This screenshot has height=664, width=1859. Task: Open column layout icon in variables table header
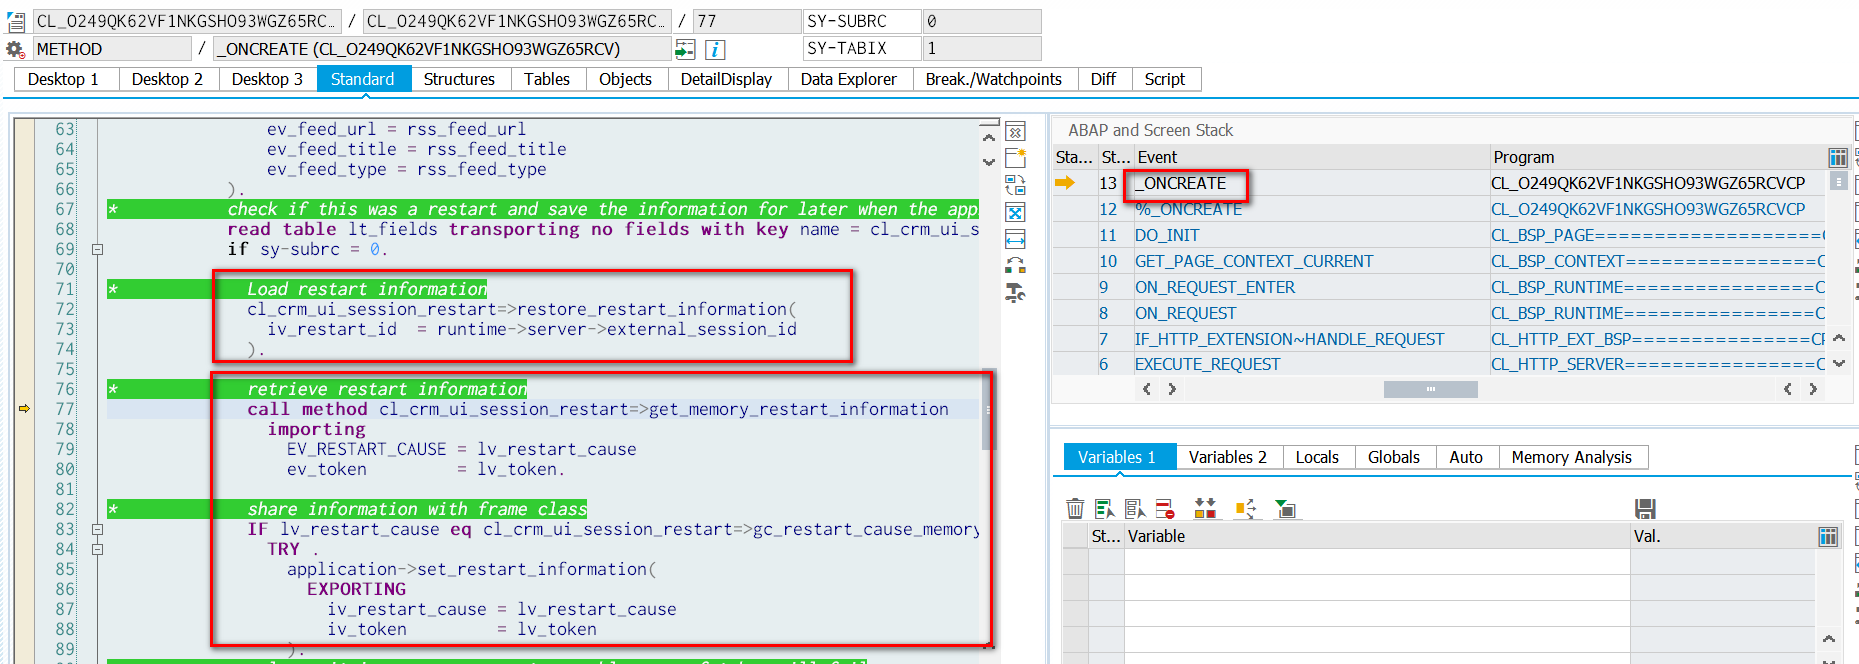(1828, 537)
